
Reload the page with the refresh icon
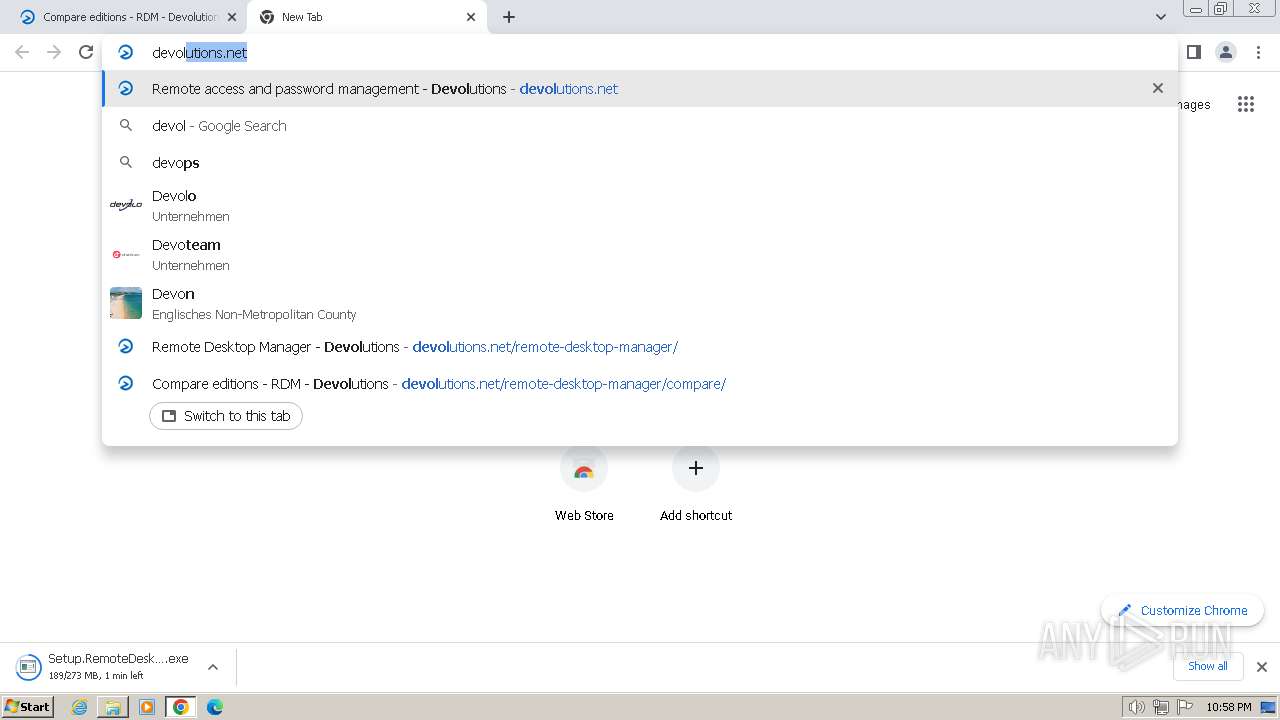(x=86, y=52)
